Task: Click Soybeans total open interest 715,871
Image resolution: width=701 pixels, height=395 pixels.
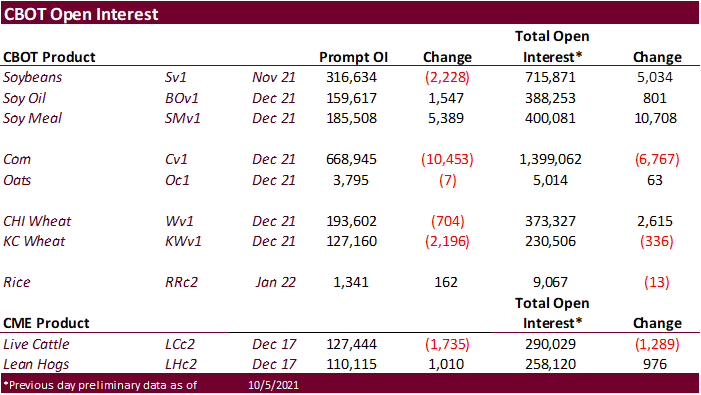Action: (x=550, y=77)
